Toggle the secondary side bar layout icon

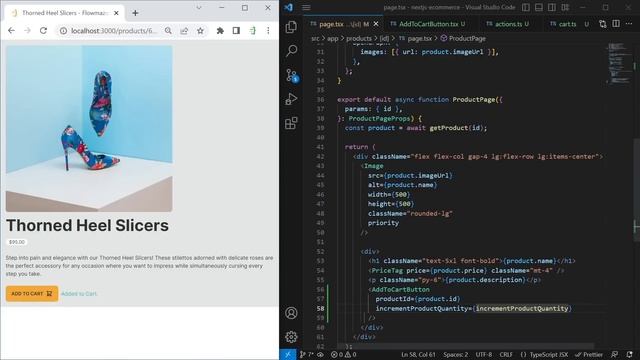coord(552,7)
